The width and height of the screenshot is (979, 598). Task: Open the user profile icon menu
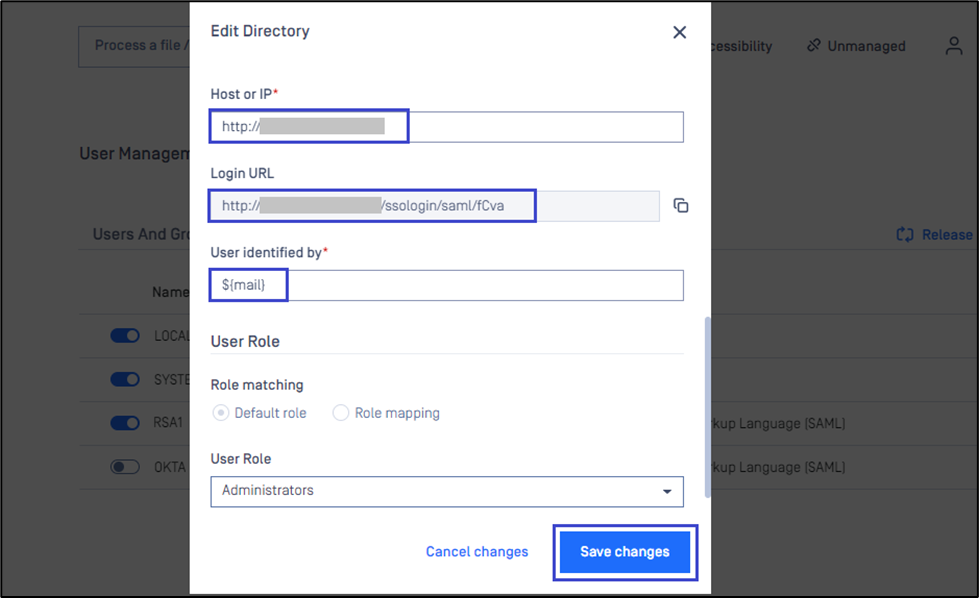click(x=954, y=46)
